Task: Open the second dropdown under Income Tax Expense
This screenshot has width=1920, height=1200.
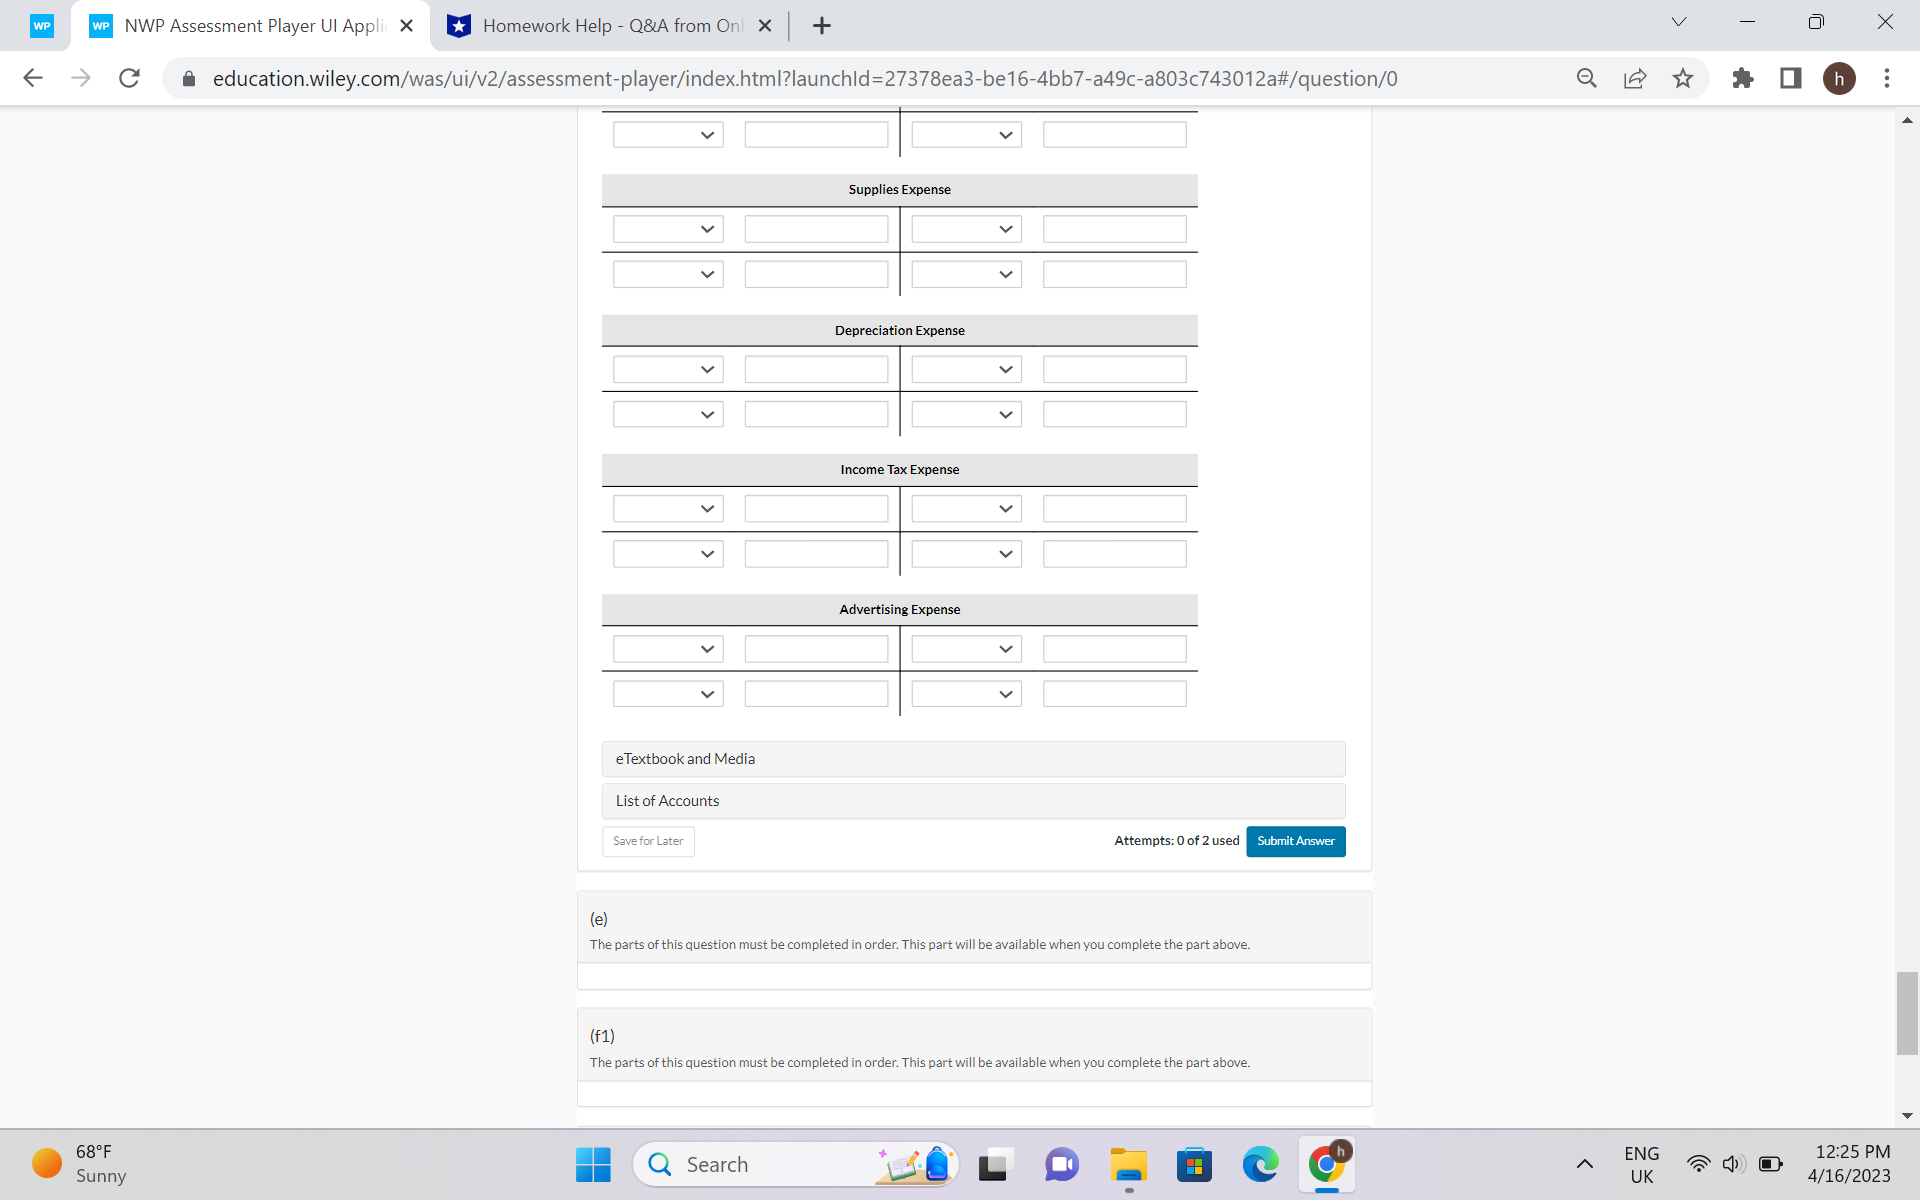Action: click(x=667, y=553)
